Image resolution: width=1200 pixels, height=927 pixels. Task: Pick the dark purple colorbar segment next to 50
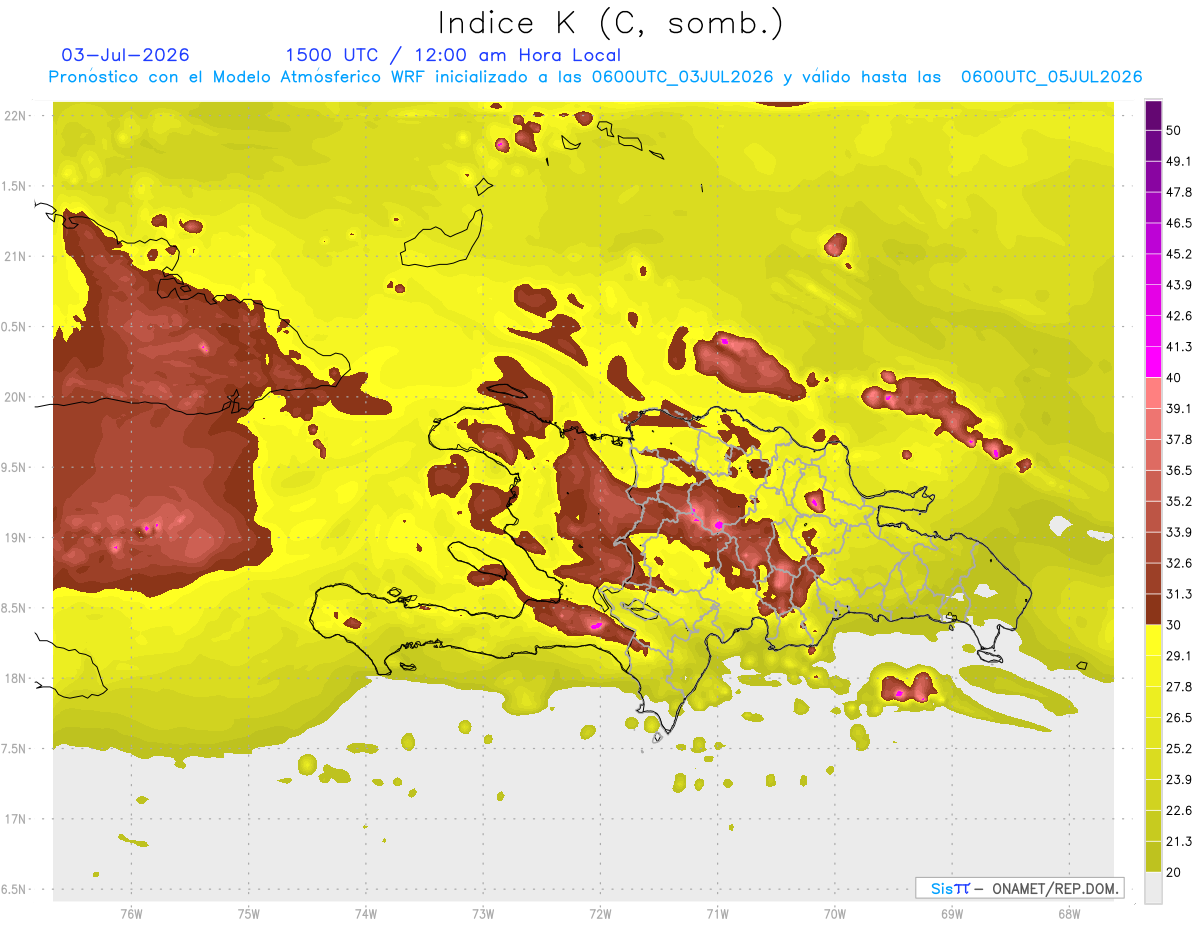coord(1153,116)
